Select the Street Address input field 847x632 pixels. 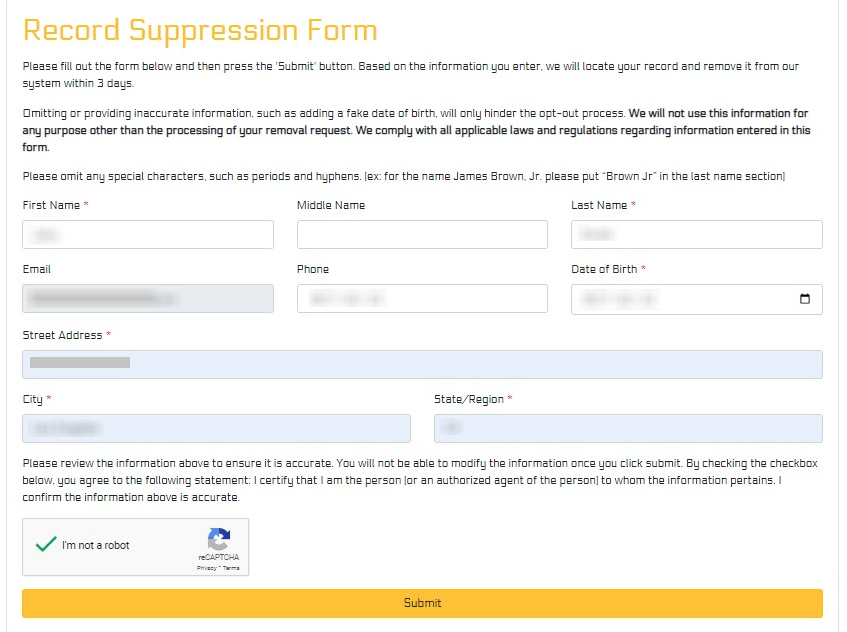click(x=421, y=363)
